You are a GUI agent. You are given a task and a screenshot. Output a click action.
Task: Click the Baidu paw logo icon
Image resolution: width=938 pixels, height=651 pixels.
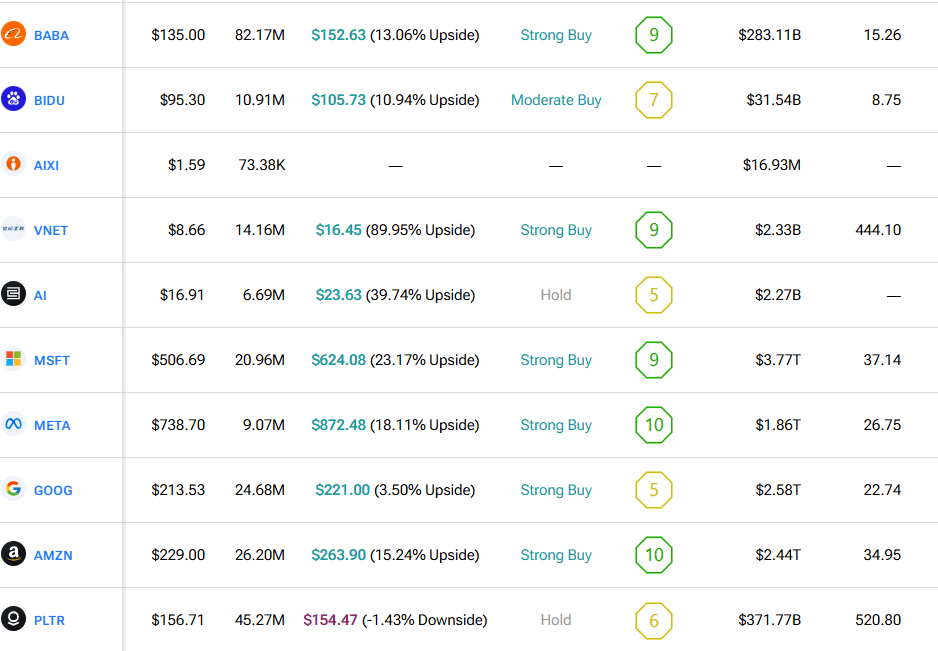(x=13, y=99)
